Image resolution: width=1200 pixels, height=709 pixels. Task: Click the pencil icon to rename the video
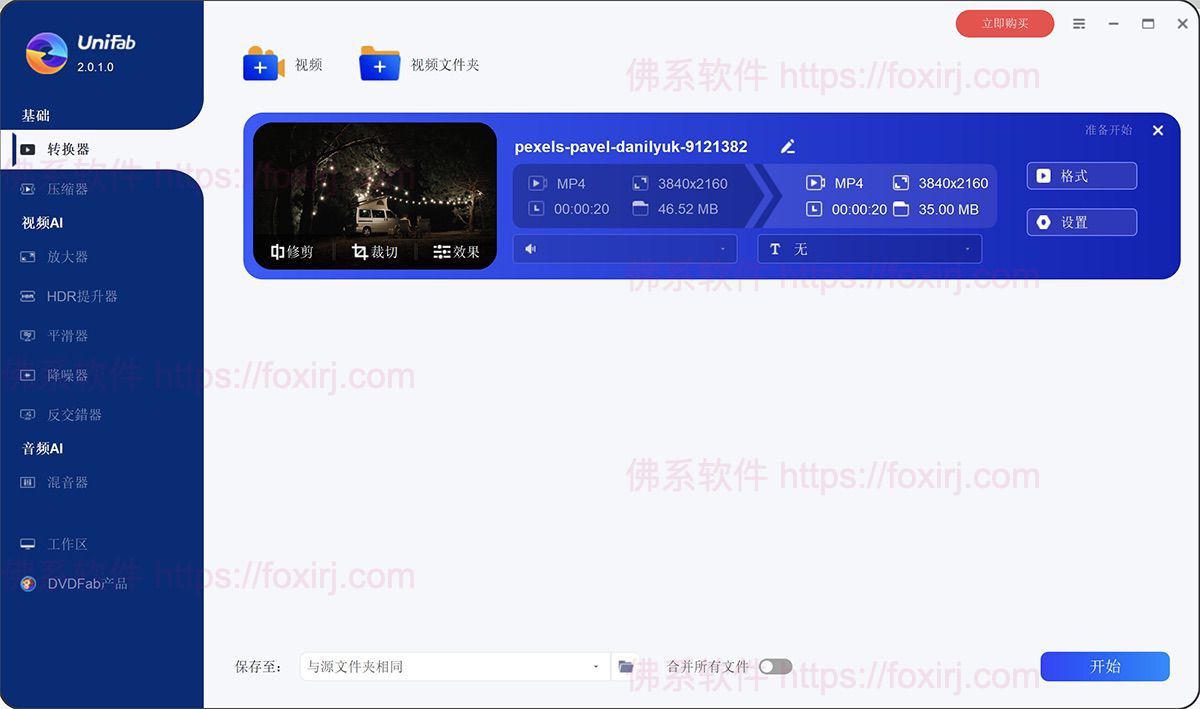(787, 146)
